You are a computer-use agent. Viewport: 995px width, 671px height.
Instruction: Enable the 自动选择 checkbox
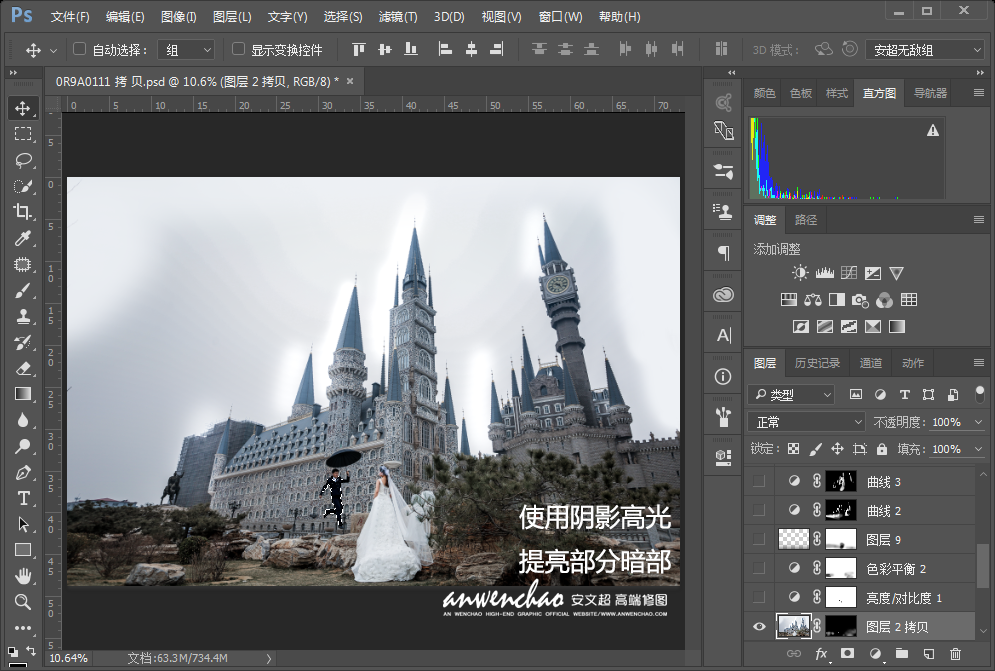tap(79, 49)
